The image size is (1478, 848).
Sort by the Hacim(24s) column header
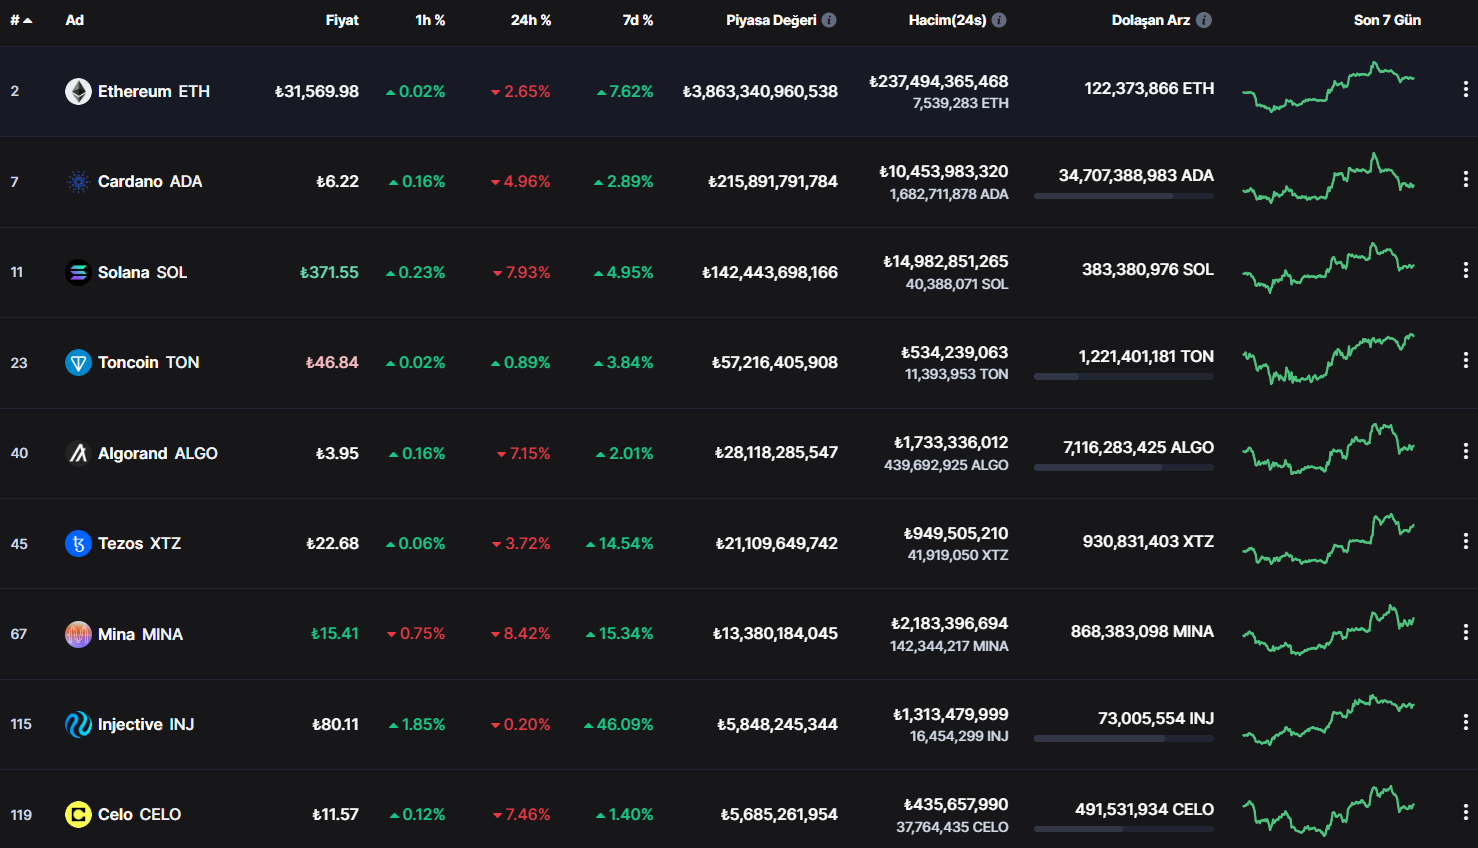(x=947, y=20)
